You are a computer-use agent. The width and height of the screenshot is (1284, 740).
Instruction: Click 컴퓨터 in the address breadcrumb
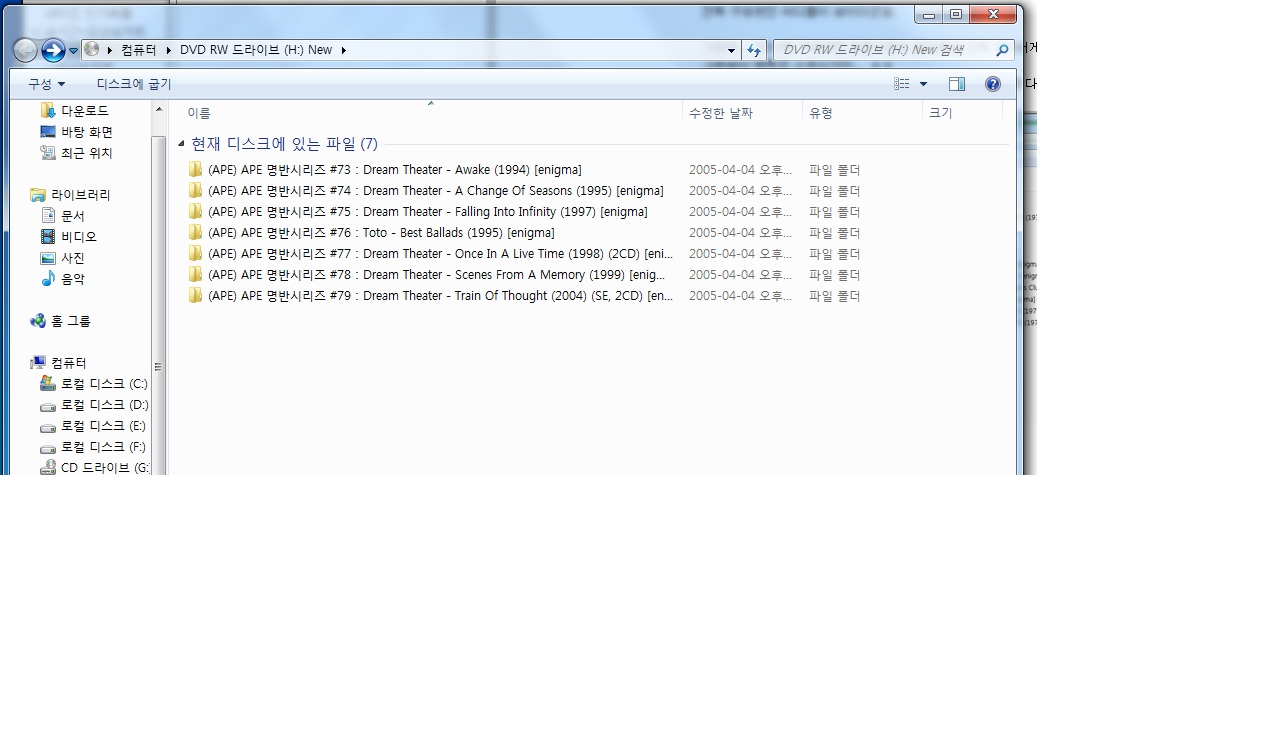pos(138,50)
